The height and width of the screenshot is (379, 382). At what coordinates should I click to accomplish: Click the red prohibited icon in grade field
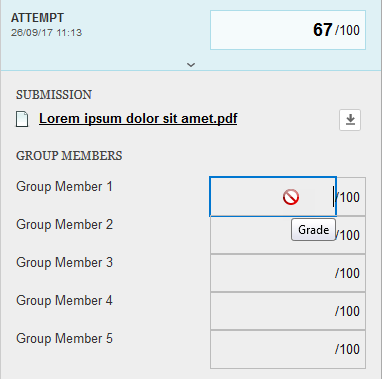point(291,197)
